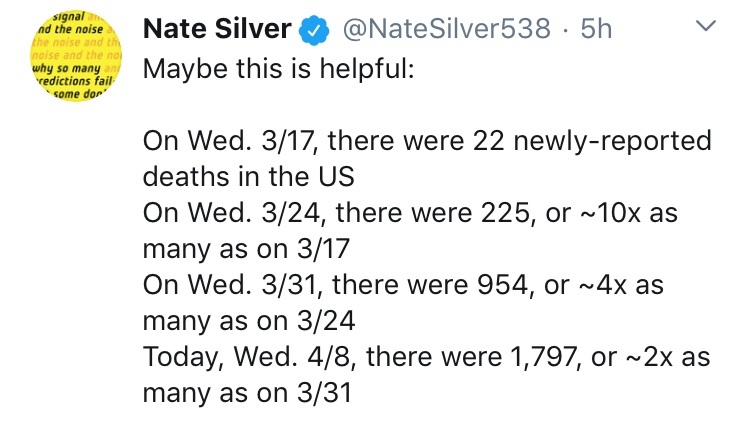Click the line mentioning 22 newly-reported deaths
The image size is (743, 428).
click(x=427, y=142)
